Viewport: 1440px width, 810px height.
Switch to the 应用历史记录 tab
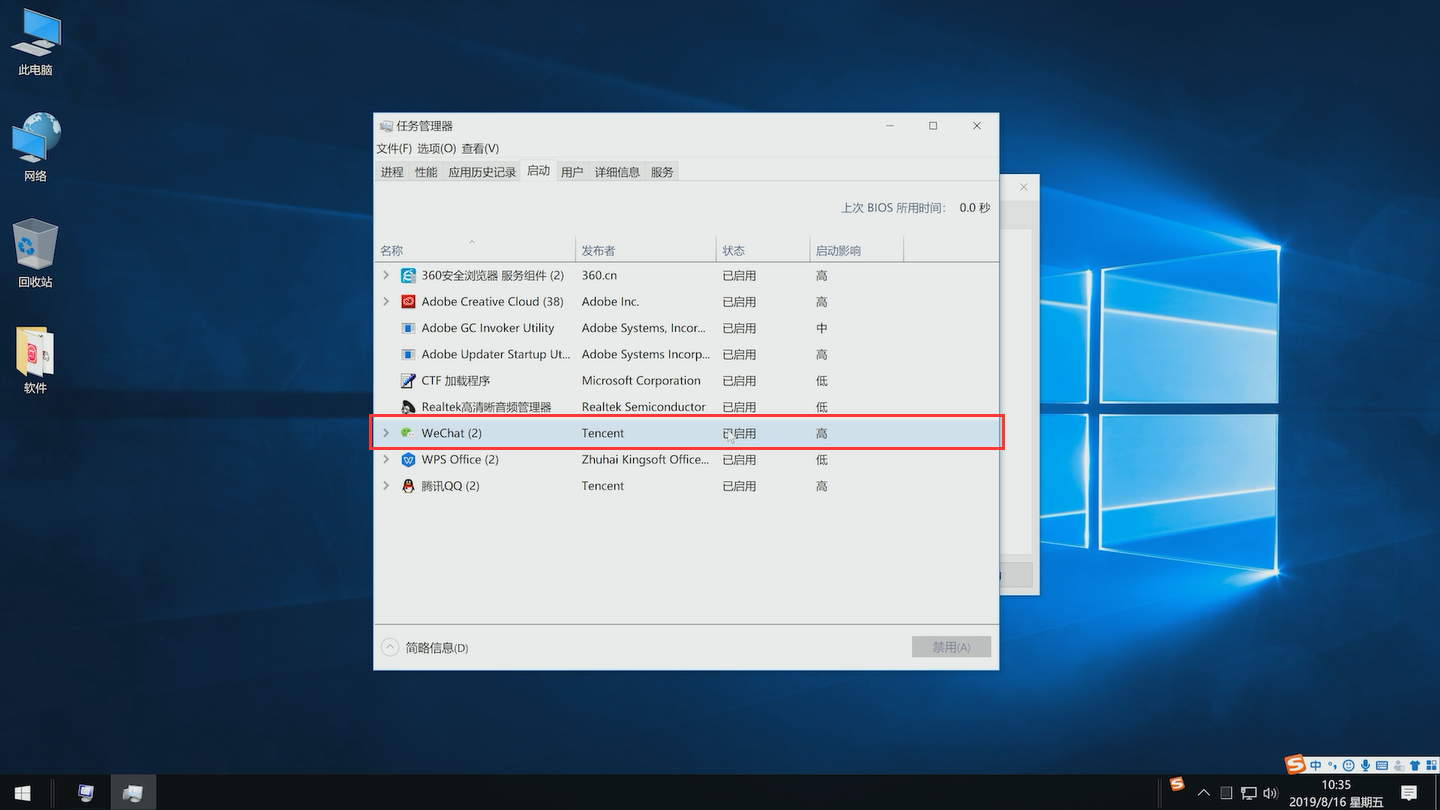[482, 172]
